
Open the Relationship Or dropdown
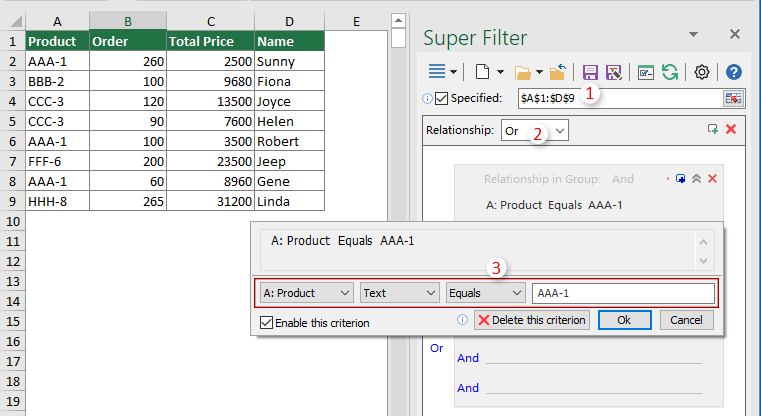(535, 130)
